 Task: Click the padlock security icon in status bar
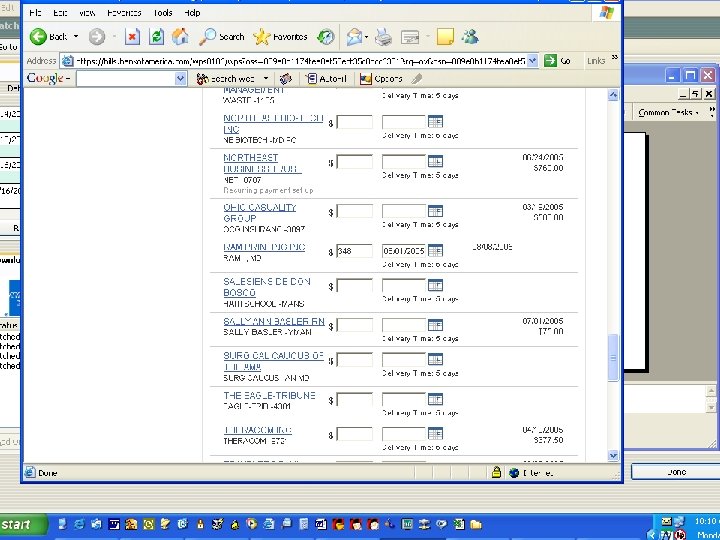point(496,472)
